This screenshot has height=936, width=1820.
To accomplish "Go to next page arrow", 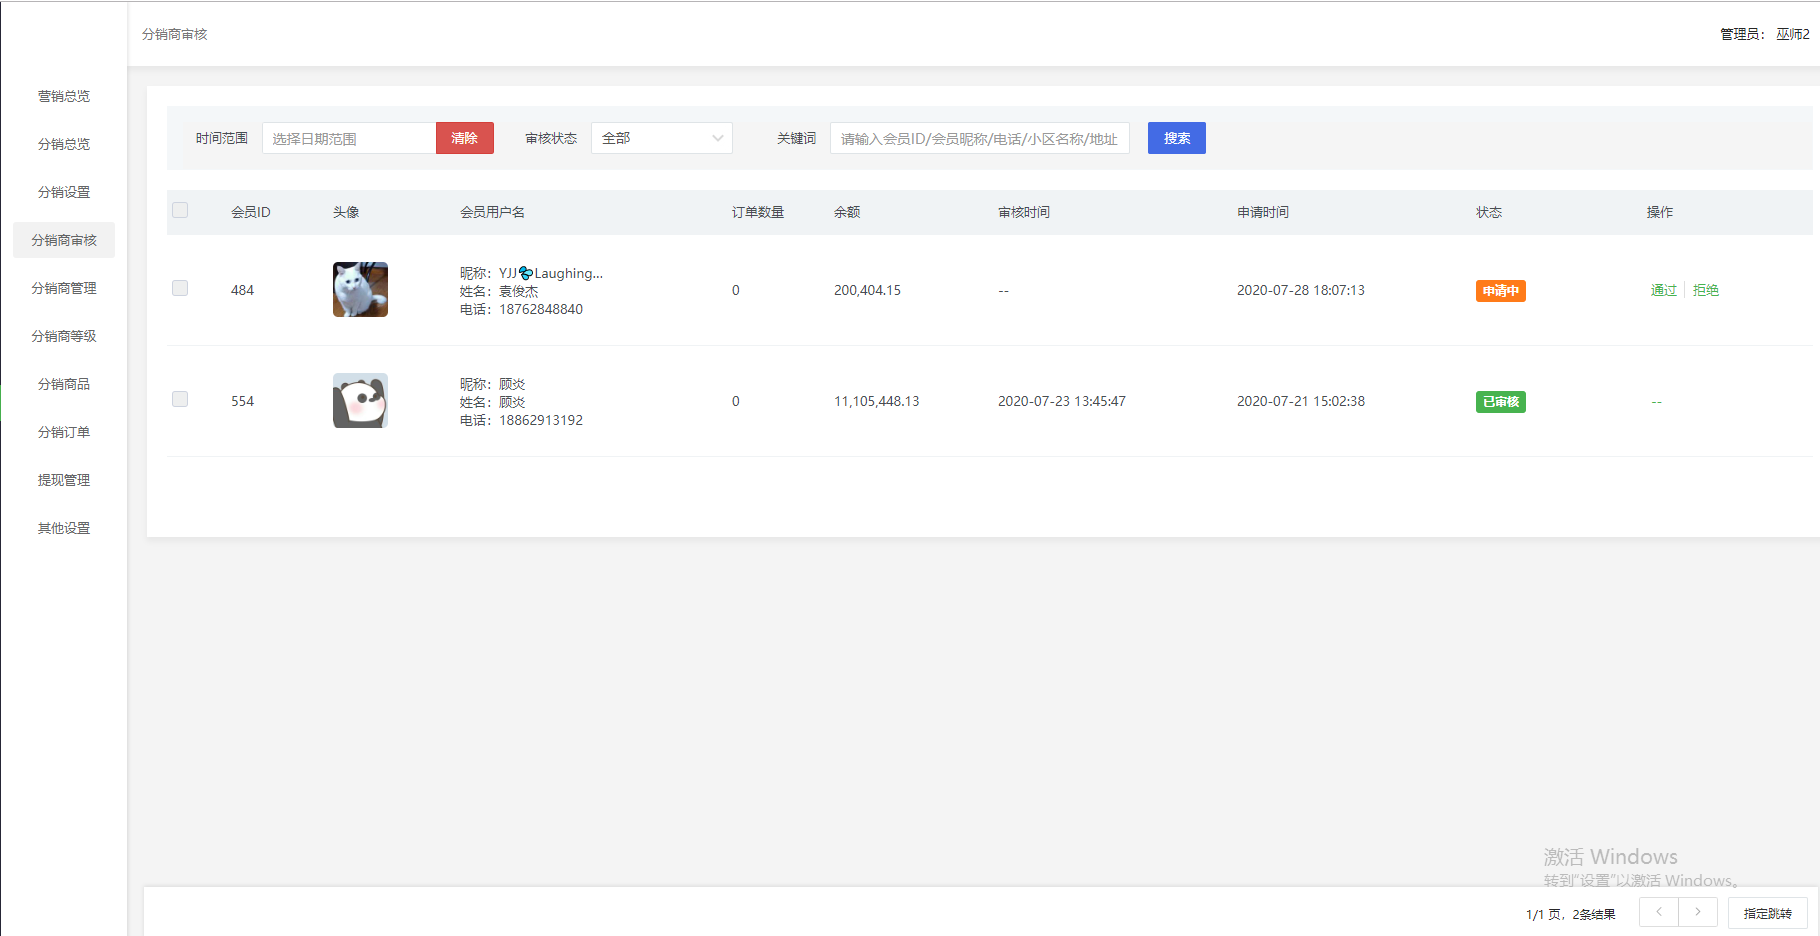I will (1698, 912).
